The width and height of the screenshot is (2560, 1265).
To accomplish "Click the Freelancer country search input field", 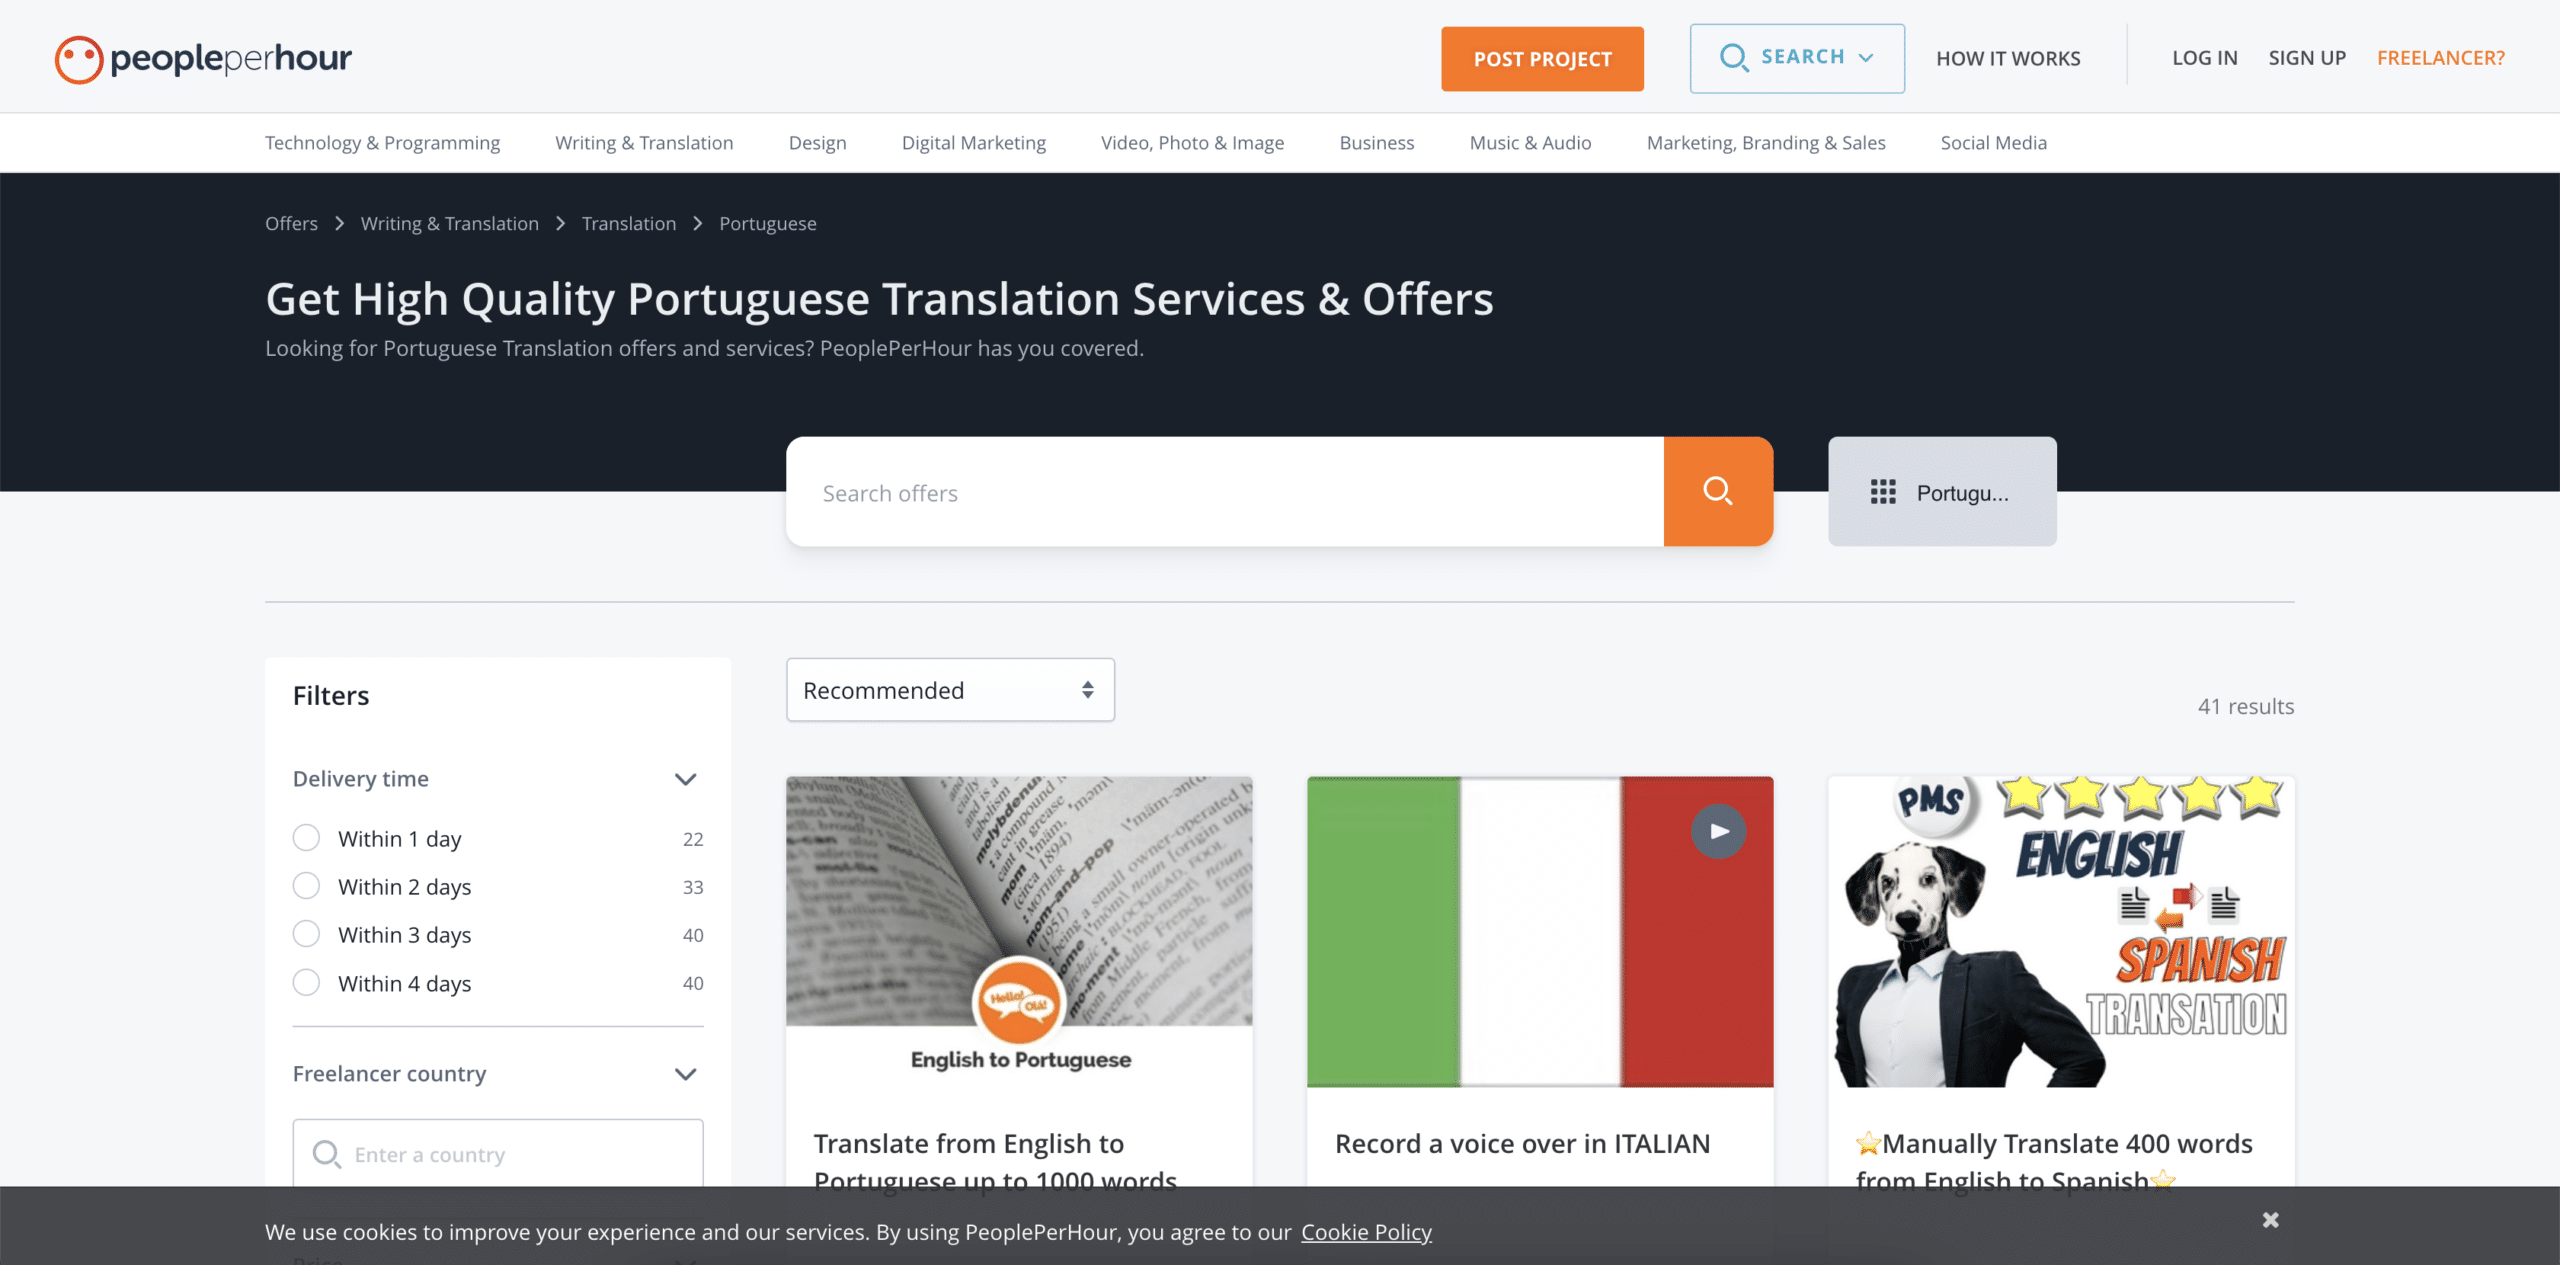I will [498, 1154].
